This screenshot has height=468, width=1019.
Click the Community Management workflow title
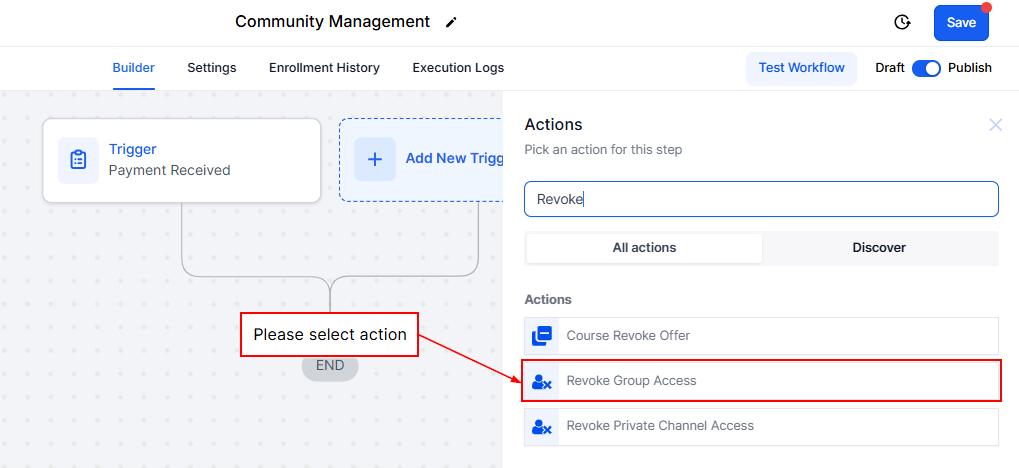pyautogui.click(x=332, y=21)
